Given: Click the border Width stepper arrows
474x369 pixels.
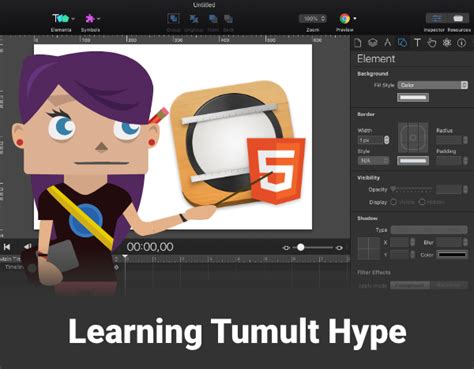Looking at the screenshot, I should point(387,140).
